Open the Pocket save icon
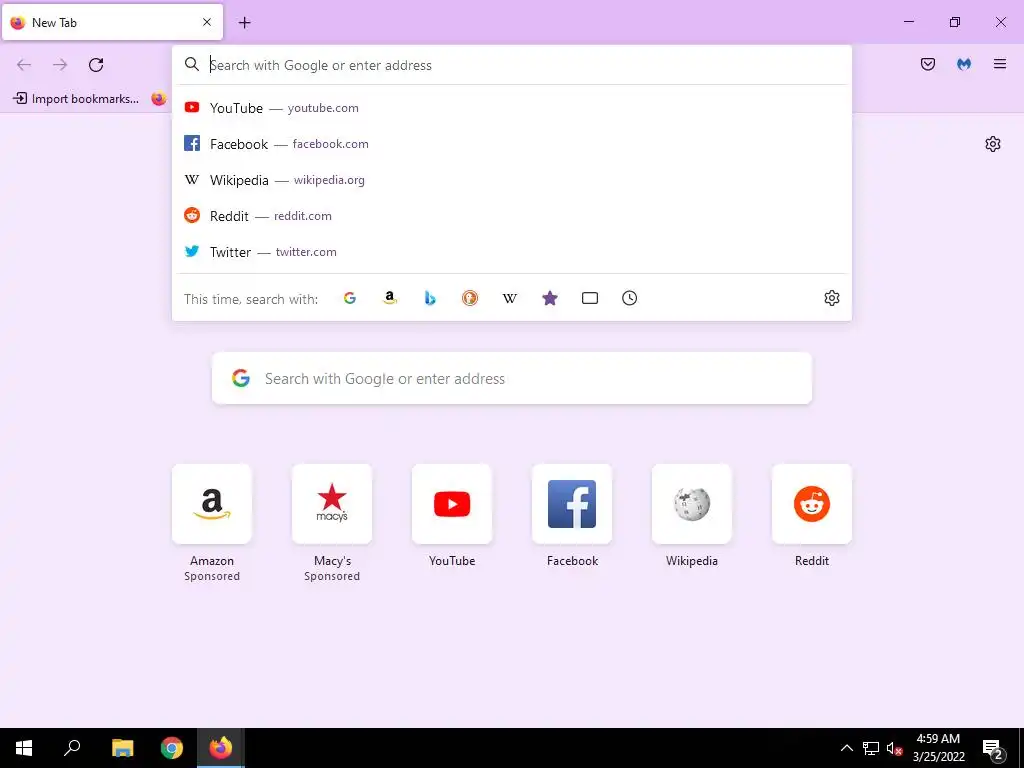This screenshot has width=1024, height=768. (x=928, y=64)
